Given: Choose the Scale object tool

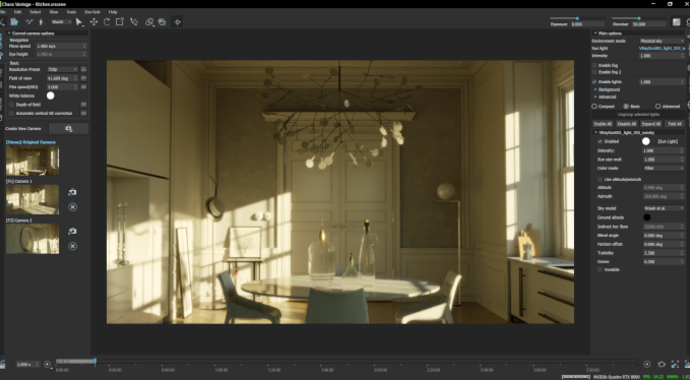Looking at the screenshot, I should click(120, 22).
